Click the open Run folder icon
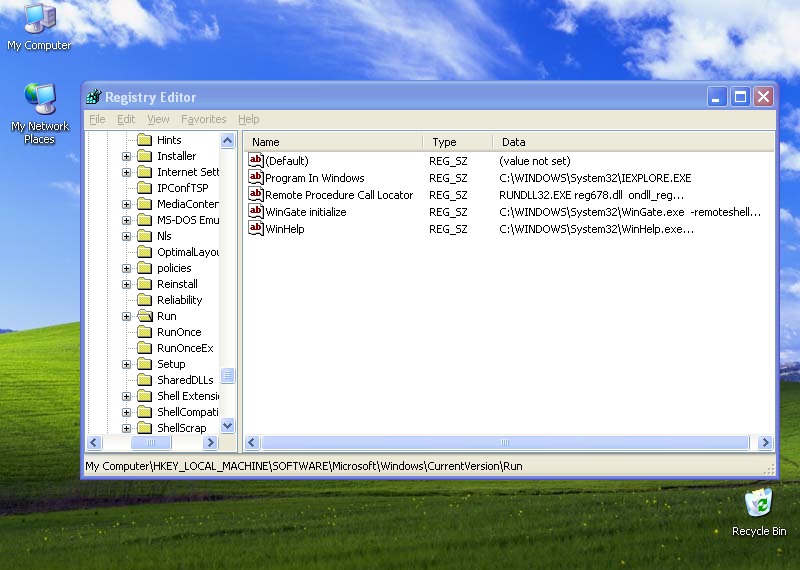800x570 pixels. pos(145,316)
